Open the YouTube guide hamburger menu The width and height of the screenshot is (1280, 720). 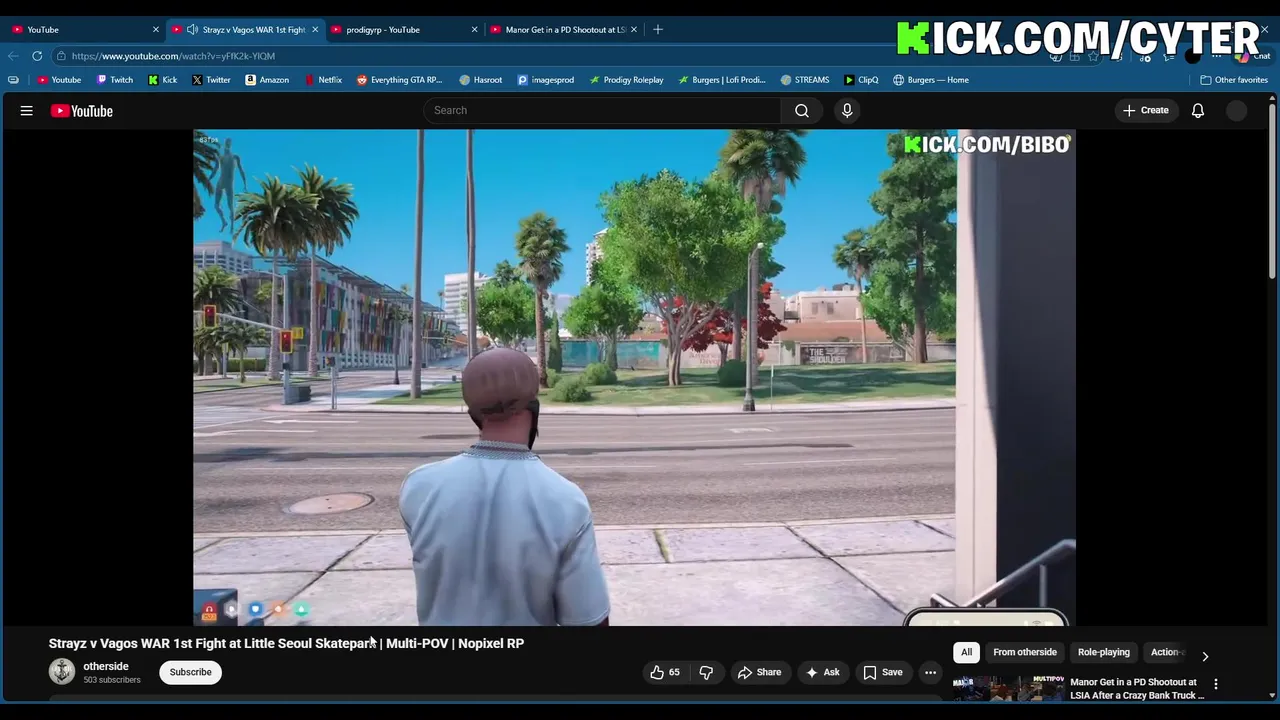pos(27,111)
